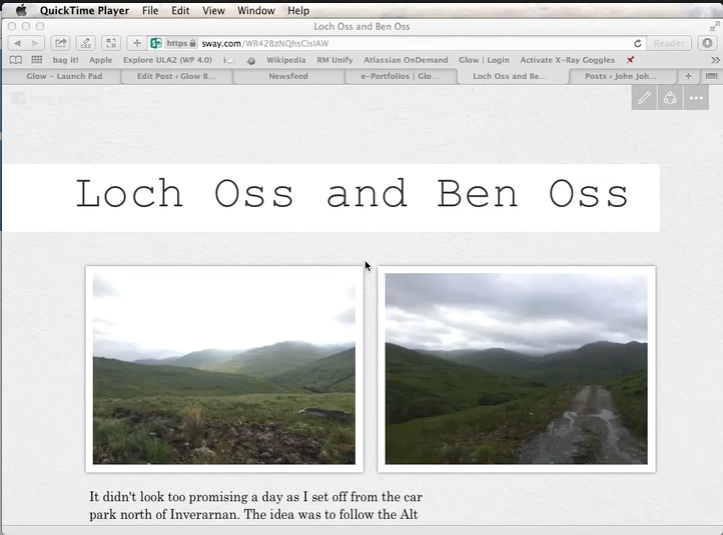
Task: Open the Sway more options ellipsis
Action: point(696,98)
